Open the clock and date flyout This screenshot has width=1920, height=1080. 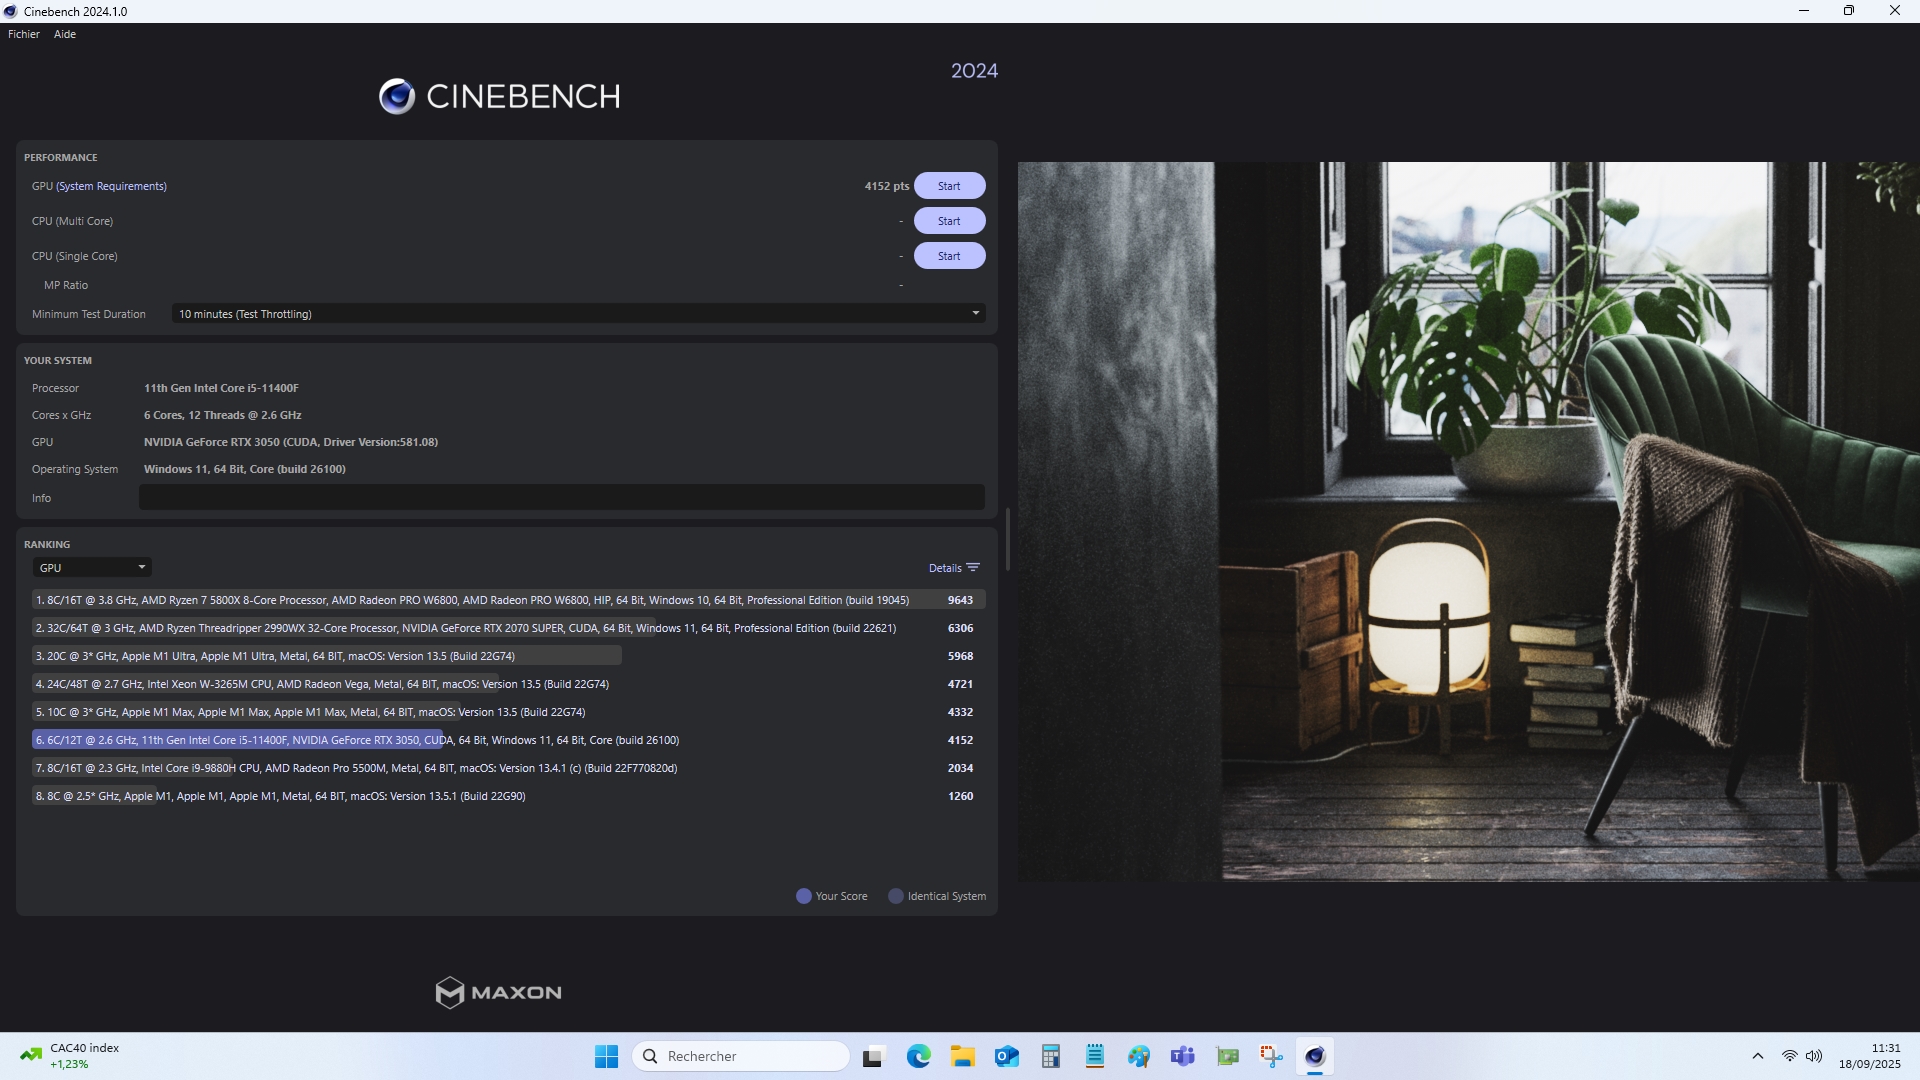1869,1056
